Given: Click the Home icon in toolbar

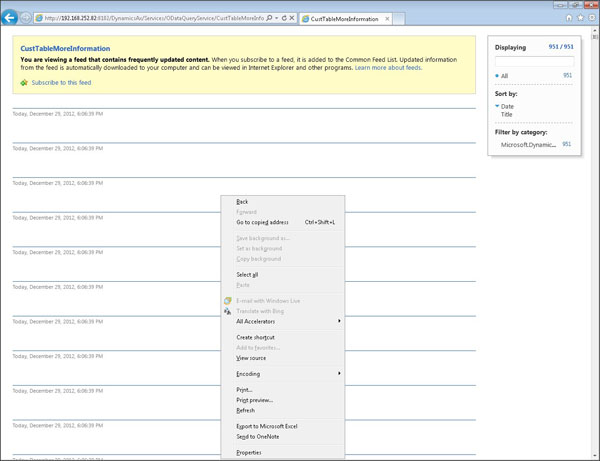Looking at the screenshot, I should pos(569,18).
